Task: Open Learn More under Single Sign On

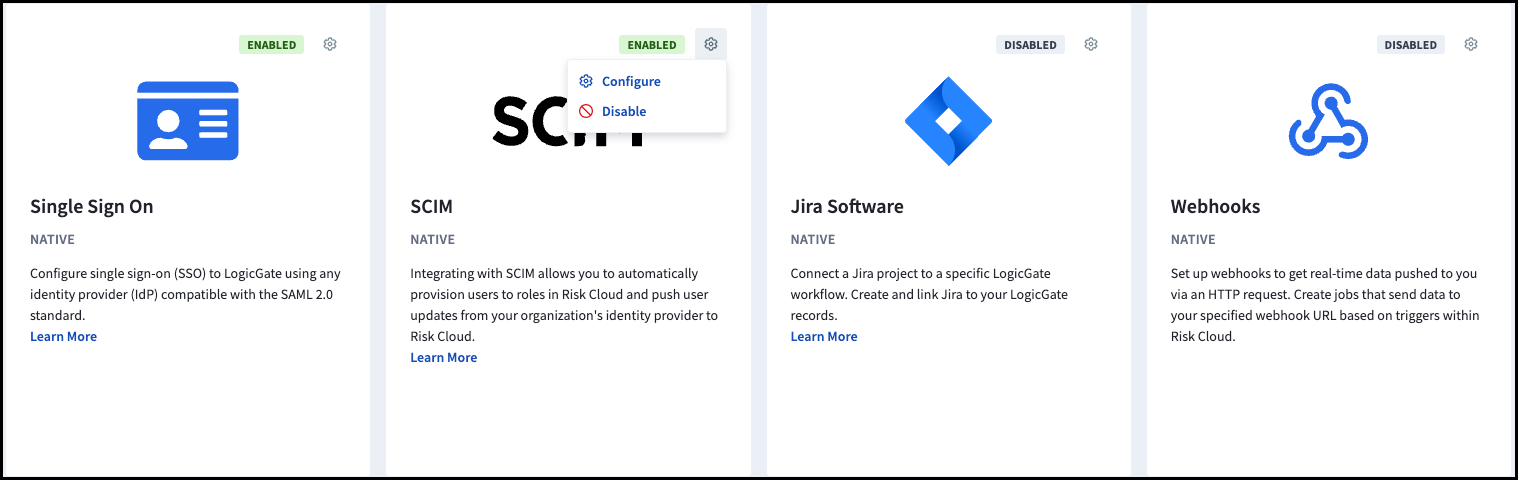Action: click(63, 337)
